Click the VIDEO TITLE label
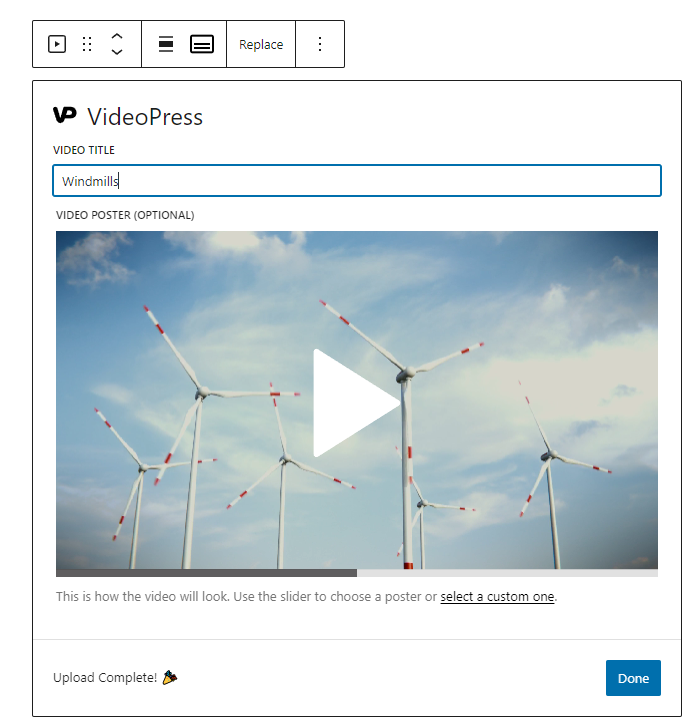 click(84, 150)
